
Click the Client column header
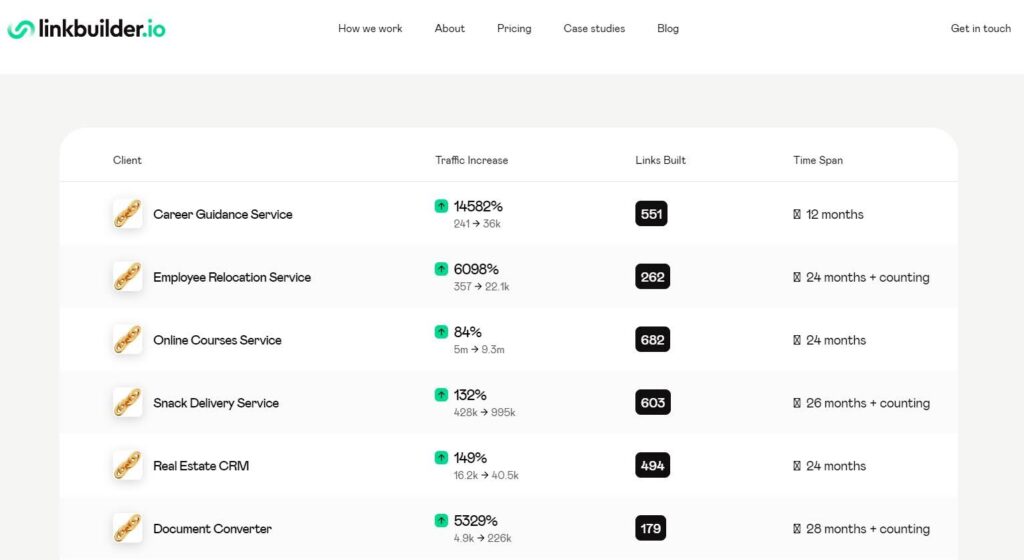127,160
